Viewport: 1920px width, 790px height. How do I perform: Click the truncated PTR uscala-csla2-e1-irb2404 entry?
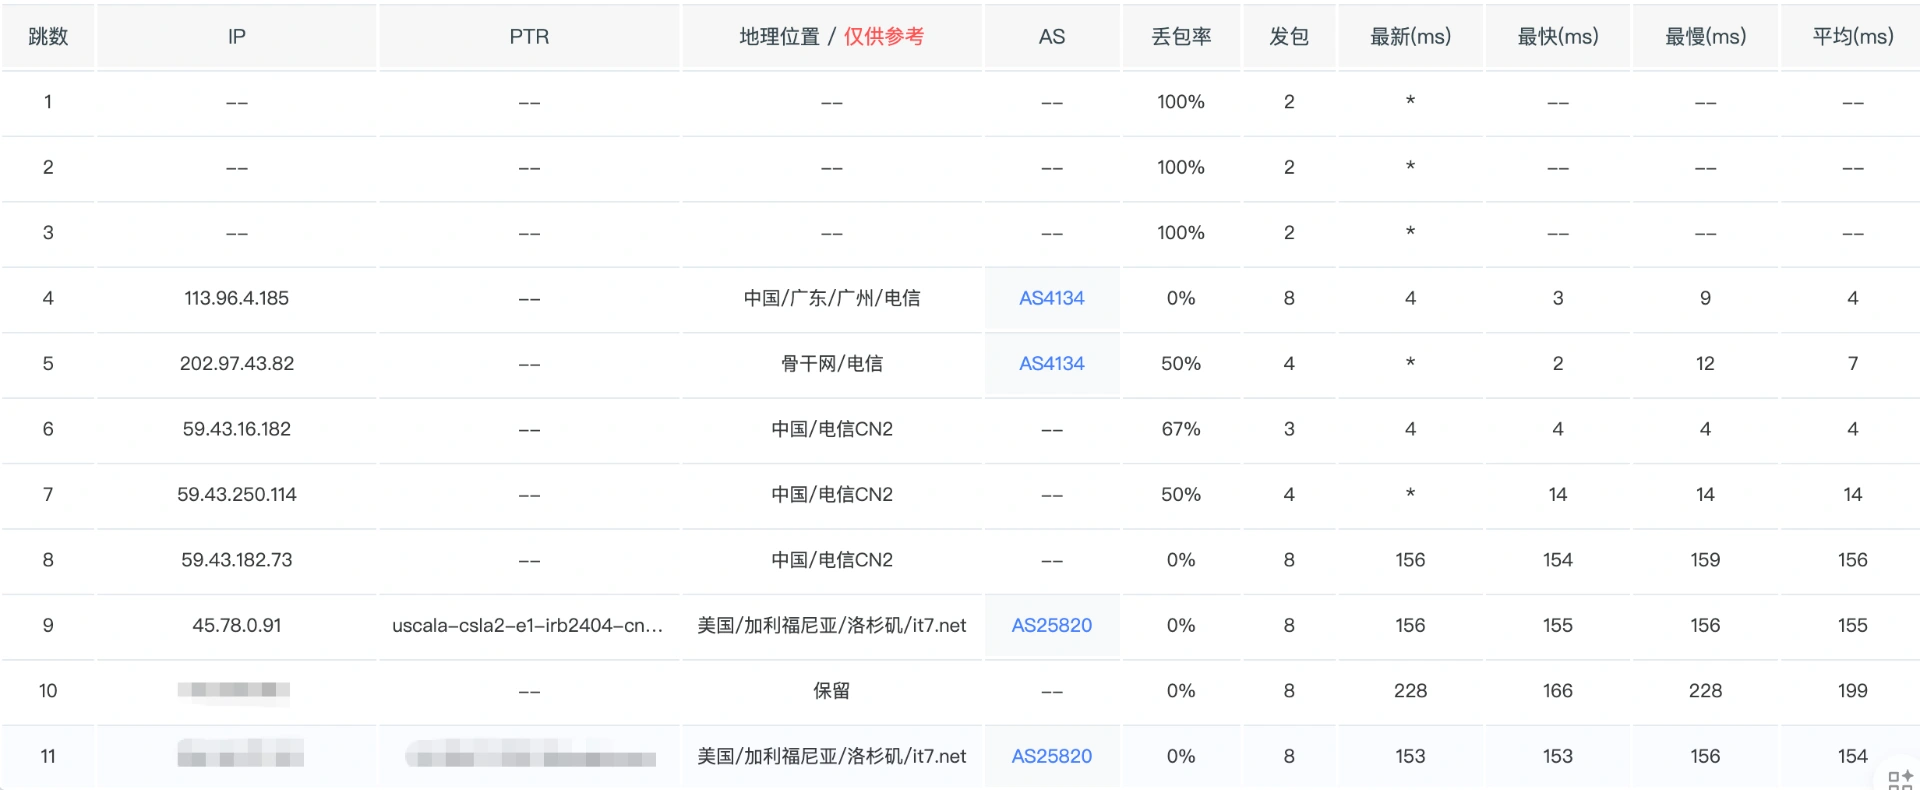click(x=527, y=626)
